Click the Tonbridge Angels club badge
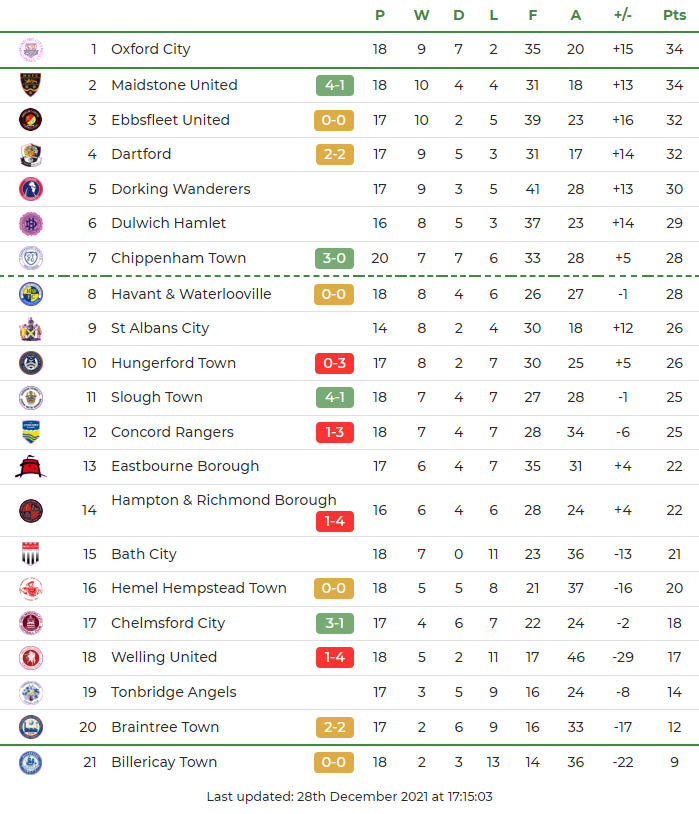The width and height of the screenshot is (699, 814). [x=31, y=692]
